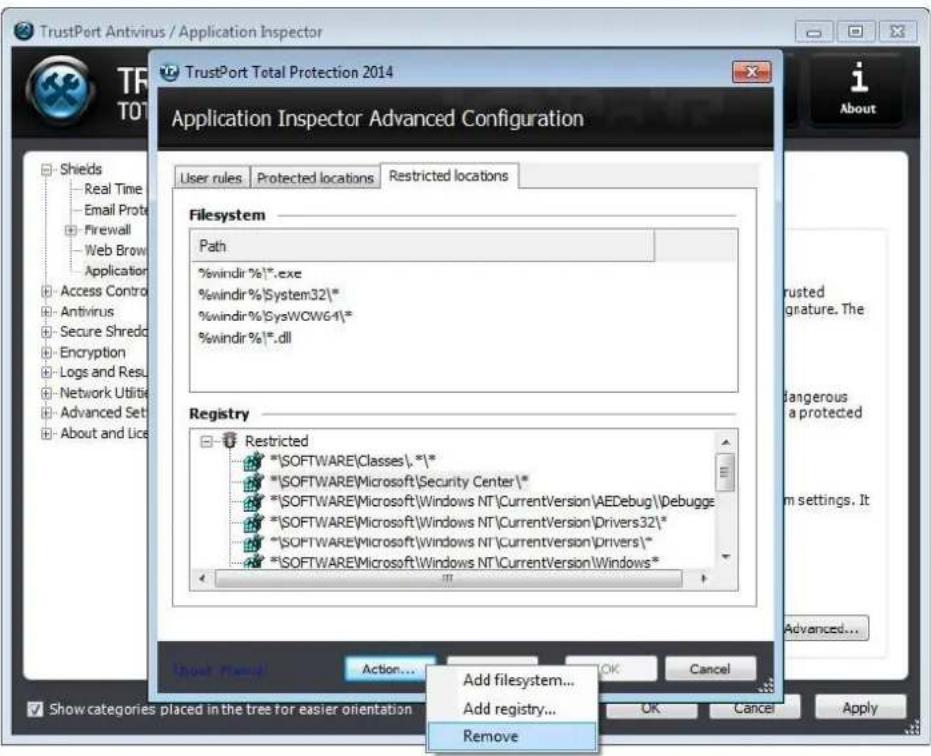Click the main window OK button

tap(651, 708)
